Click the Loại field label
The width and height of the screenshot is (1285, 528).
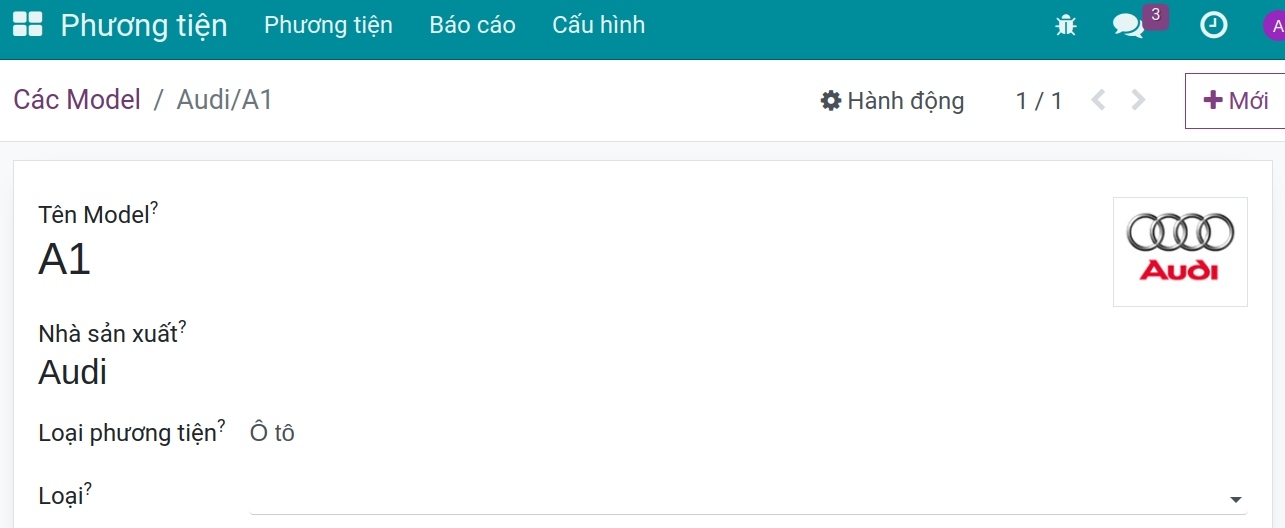(60, 495)
